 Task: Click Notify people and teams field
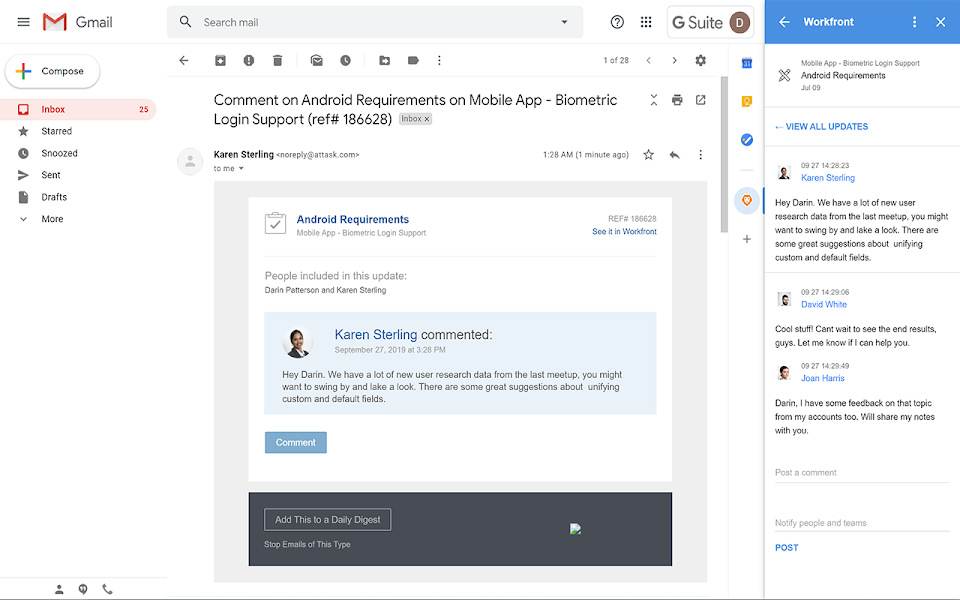[x=862, y=523]
